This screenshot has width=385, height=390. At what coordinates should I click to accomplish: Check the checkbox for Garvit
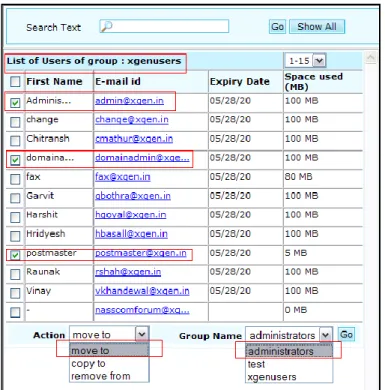point(15,198)
